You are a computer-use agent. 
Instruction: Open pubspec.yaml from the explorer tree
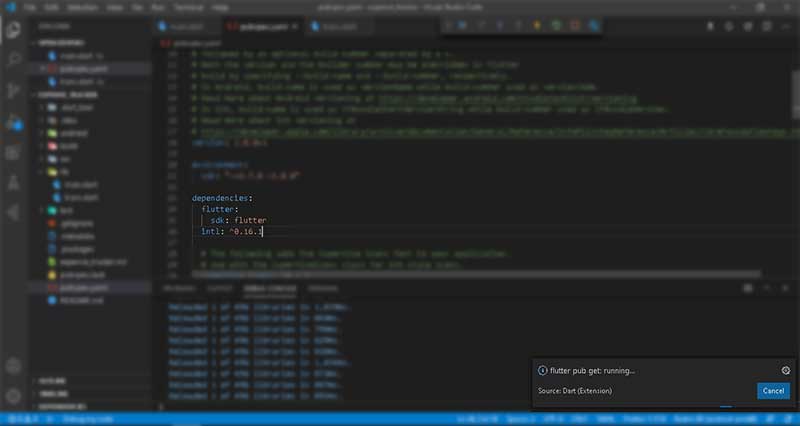[78, 286]
